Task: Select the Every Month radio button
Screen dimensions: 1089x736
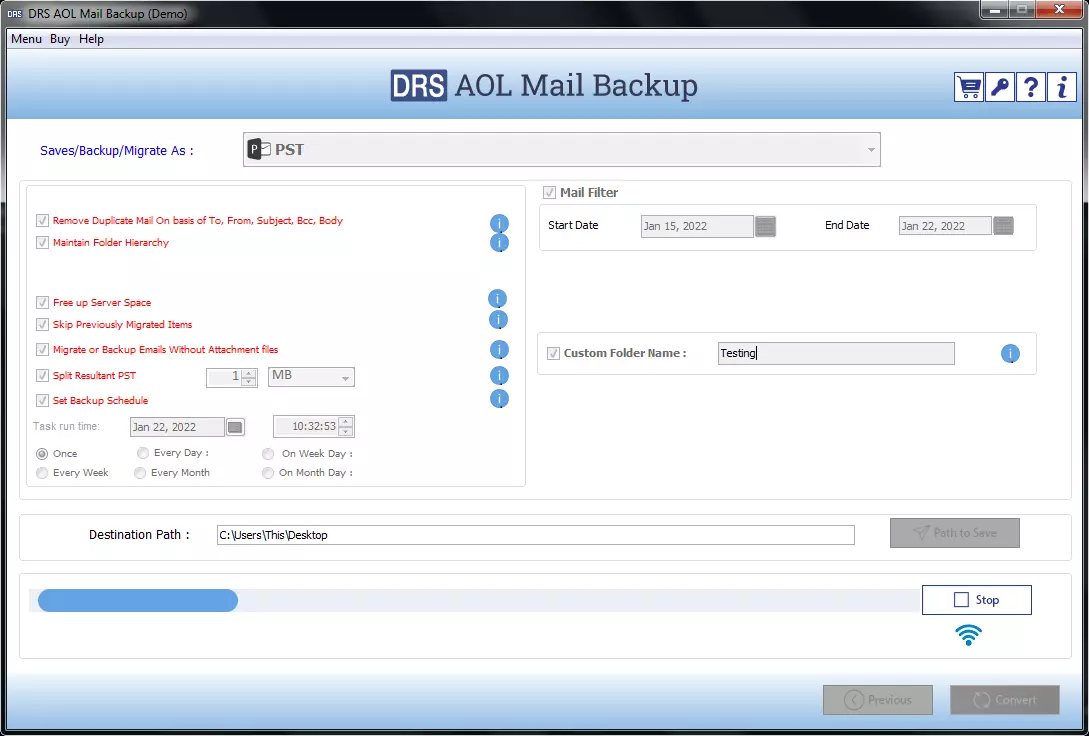Action: 140,473
